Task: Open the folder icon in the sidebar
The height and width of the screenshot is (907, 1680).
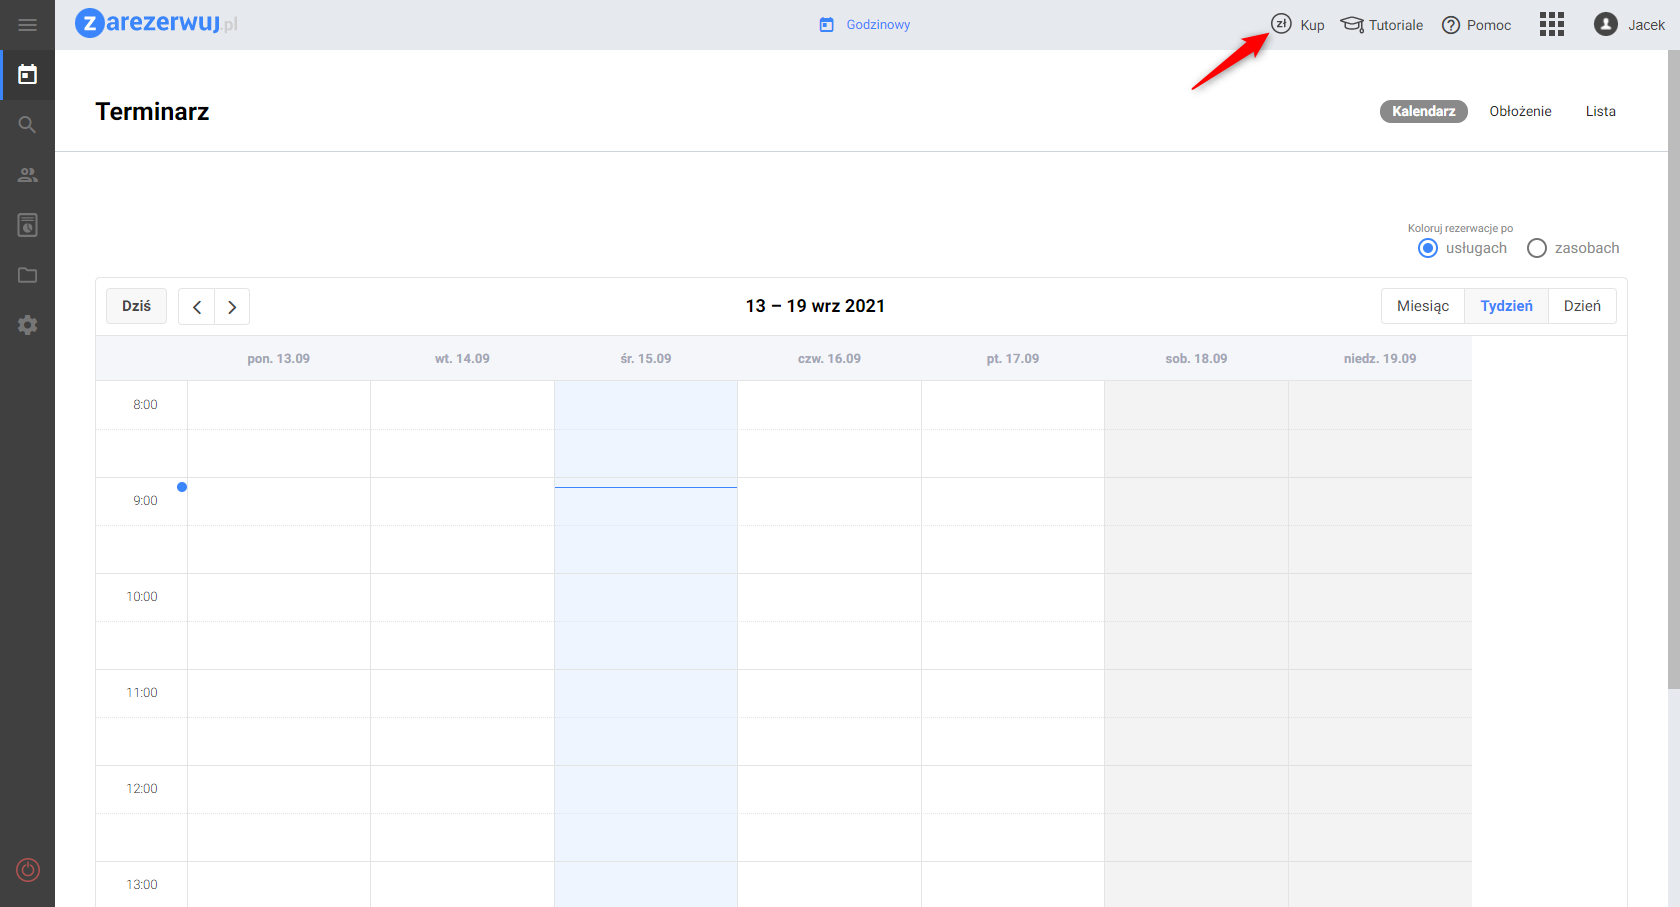Action: pyautogui.click(x=27, y=275)
